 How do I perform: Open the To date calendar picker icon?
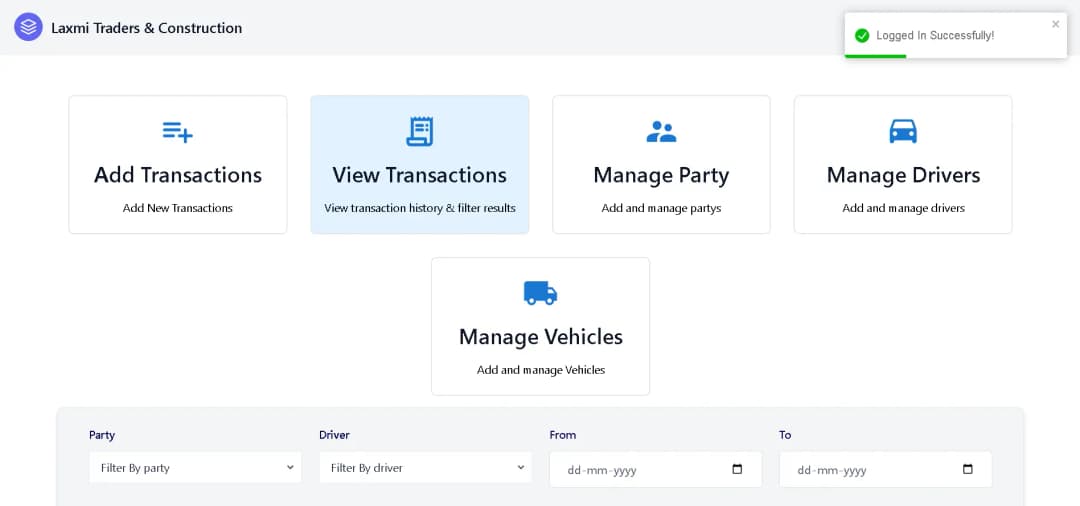pos(967,469)
